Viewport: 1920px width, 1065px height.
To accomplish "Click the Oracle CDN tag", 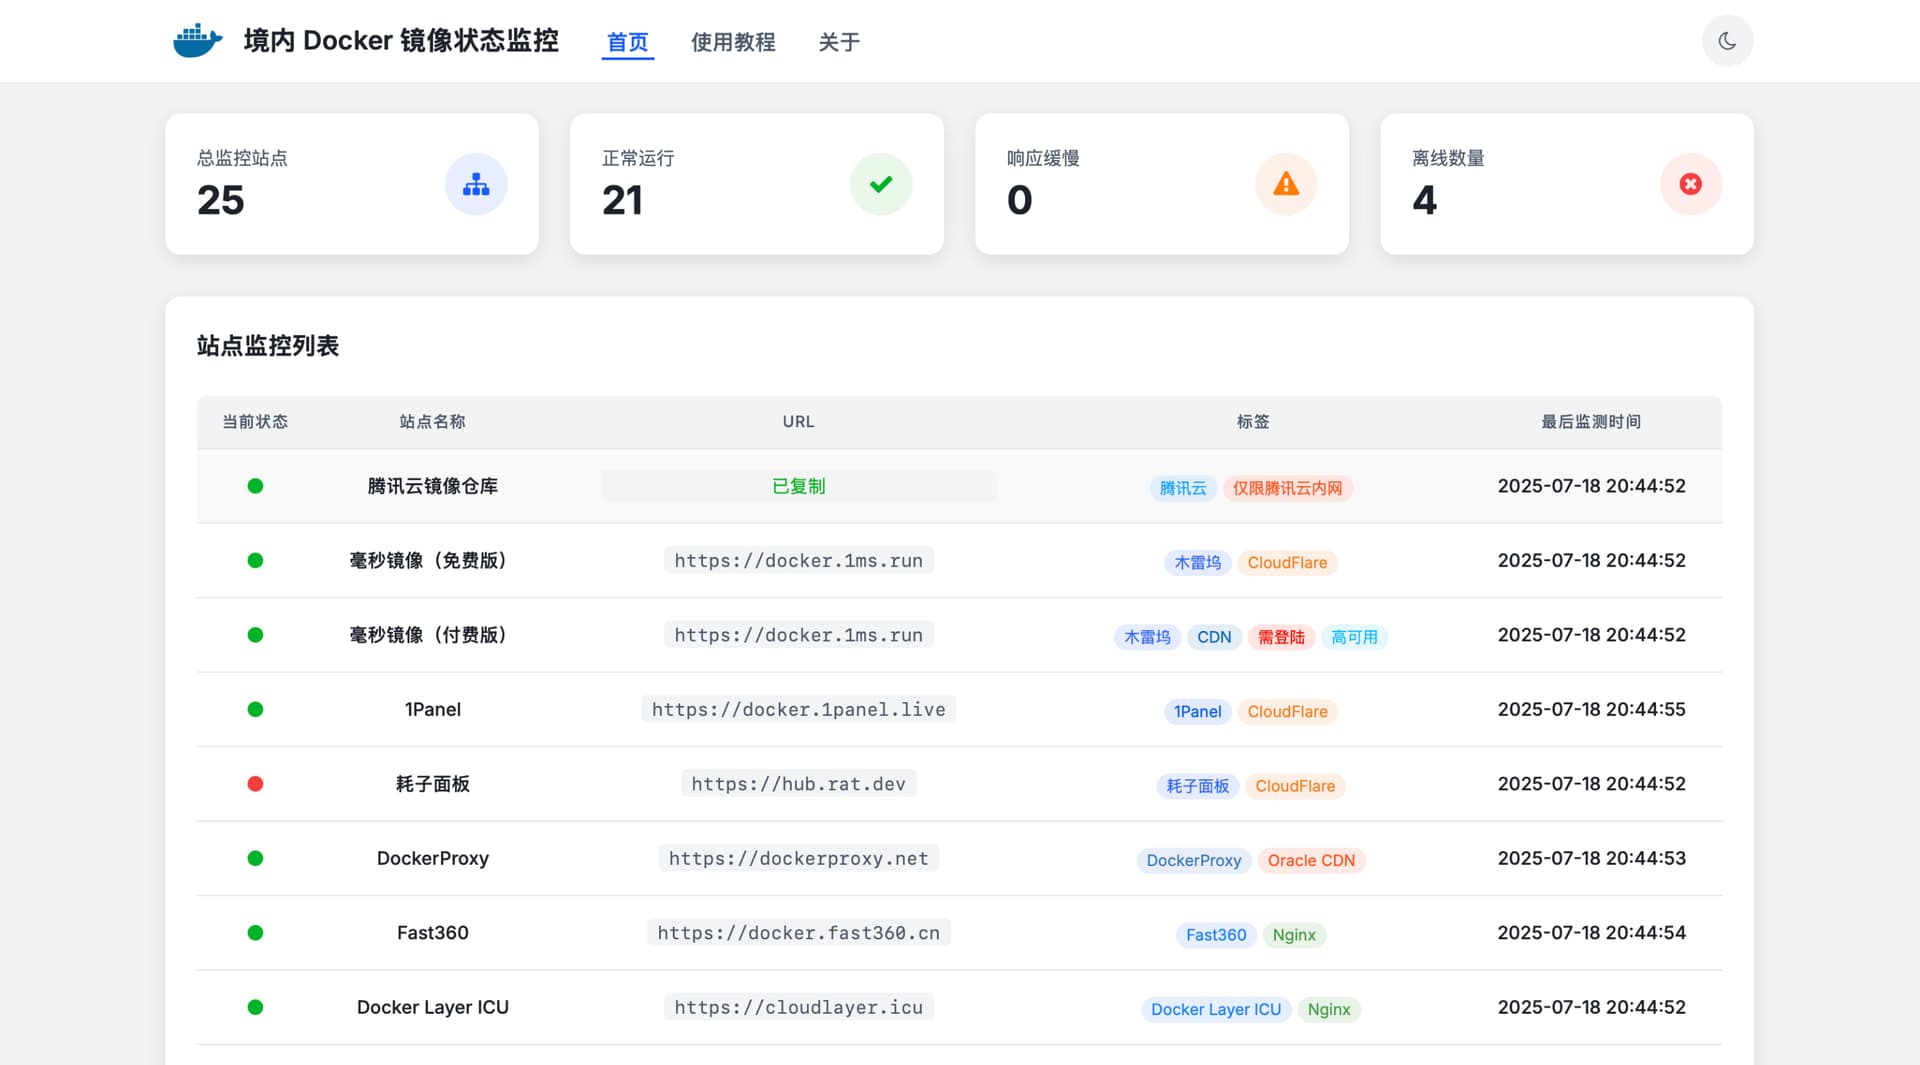I will tap(1311, 860).
